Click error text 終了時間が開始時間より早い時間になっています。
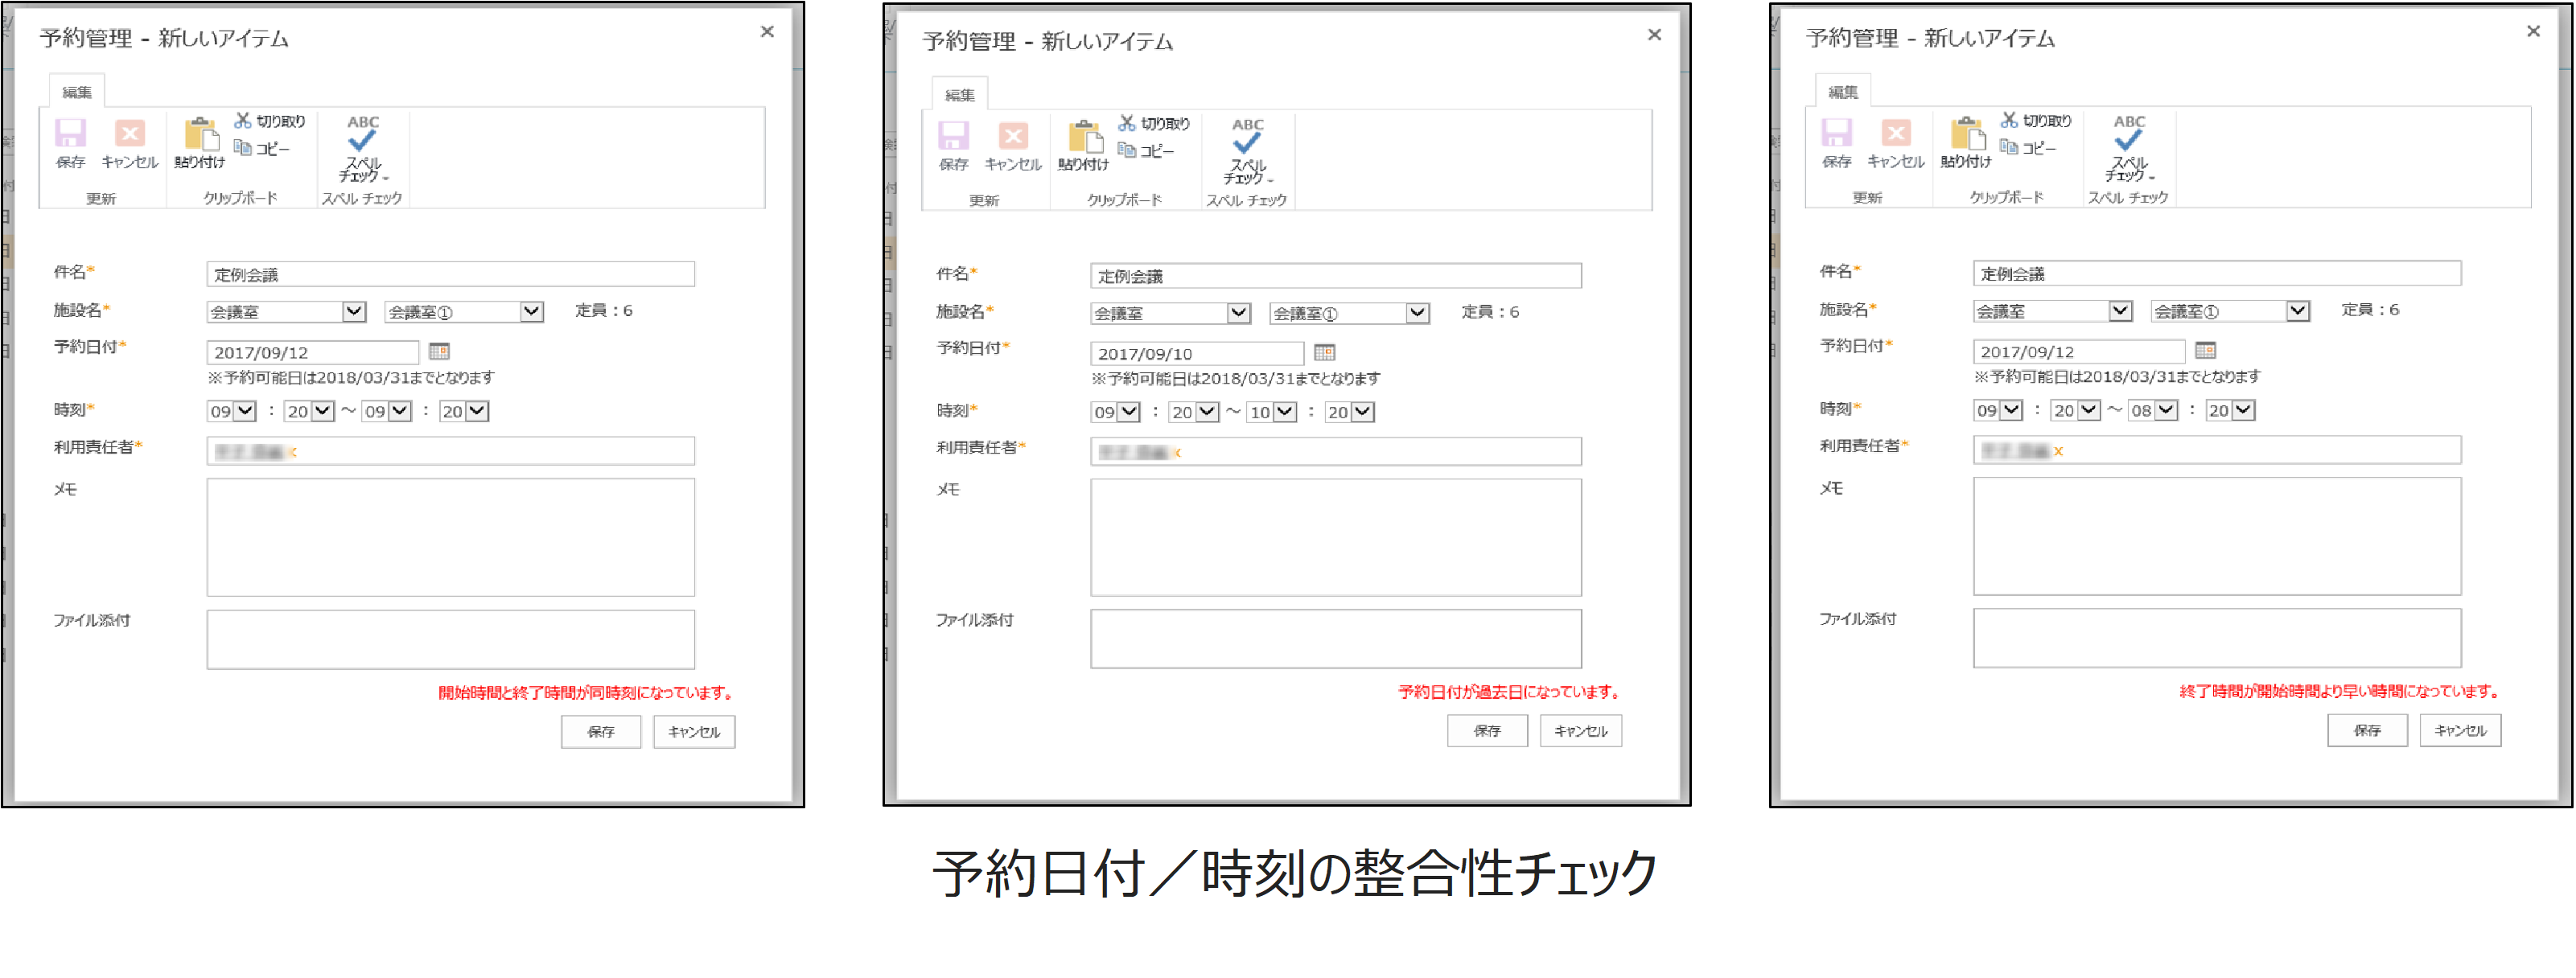The height and width of the screenshot is (978, 2576). [2342, 691]
